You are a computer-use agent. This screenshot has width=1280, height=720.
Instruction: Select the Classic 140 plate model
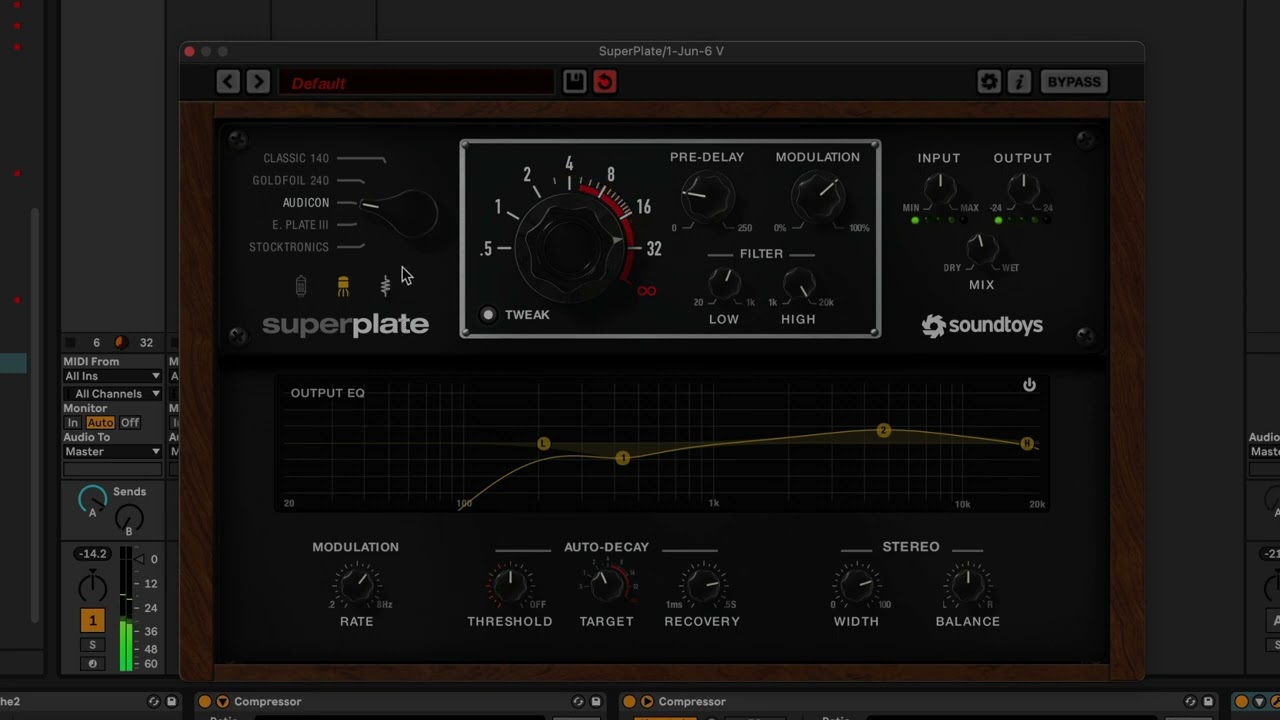click(296, 158)
